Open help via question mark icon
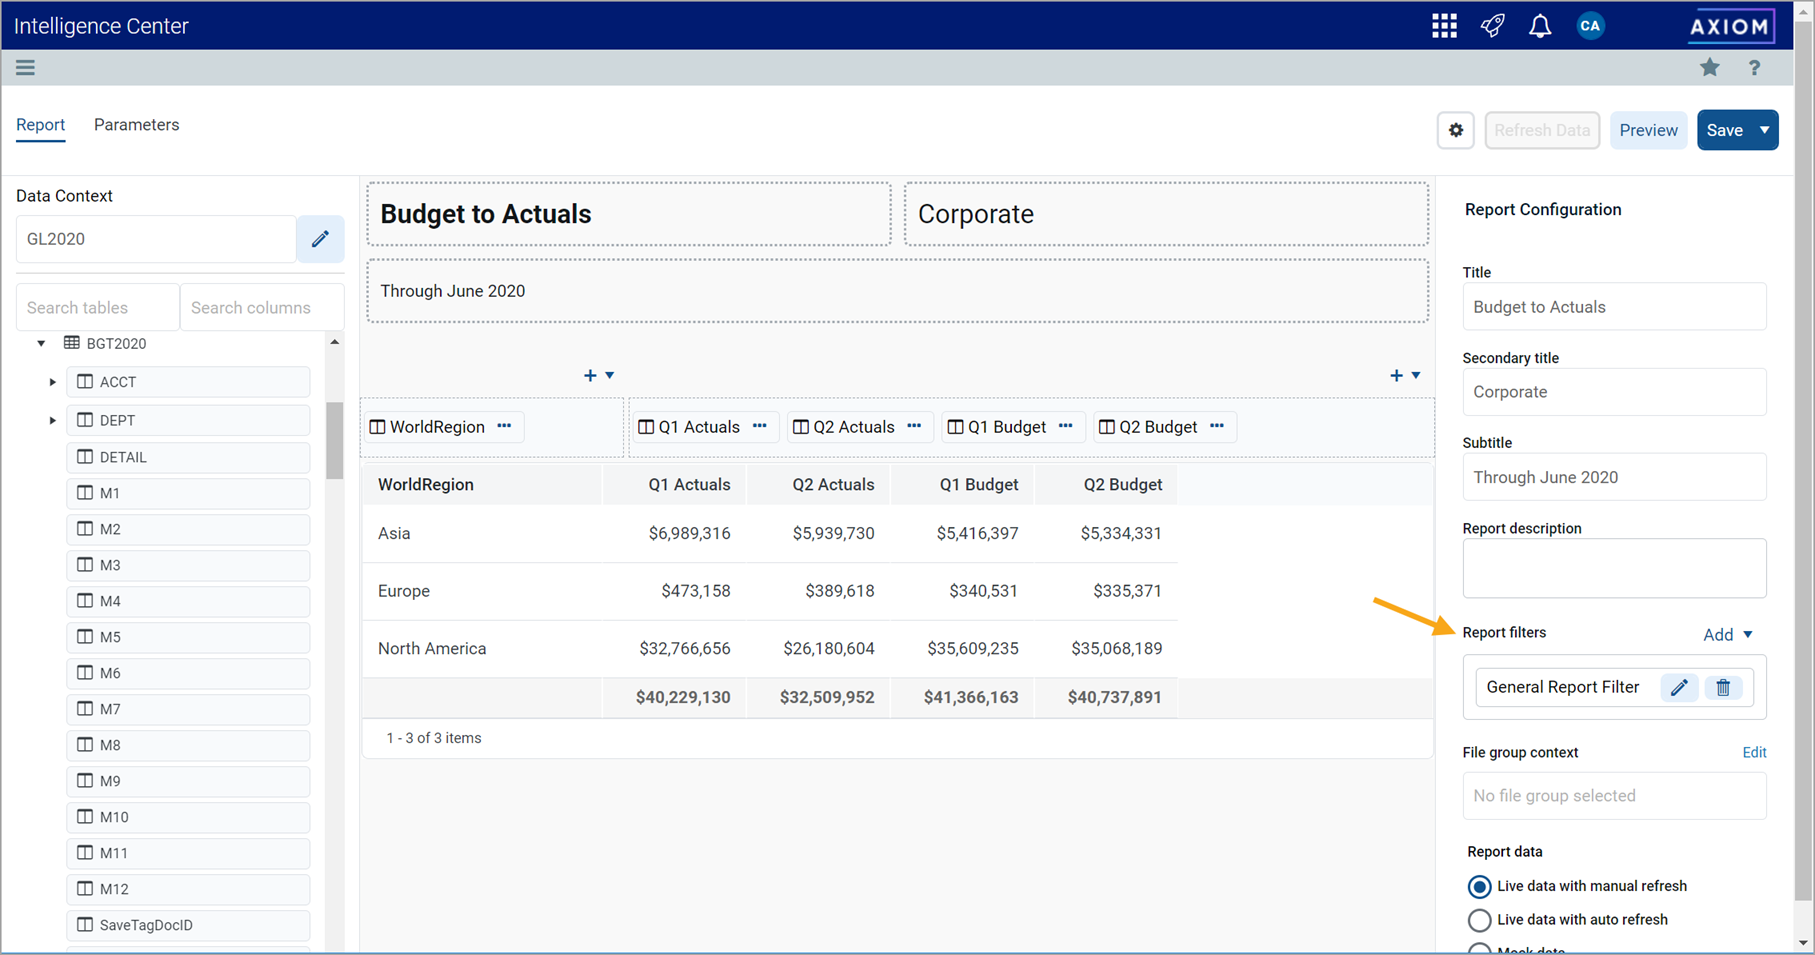The width and height of the screenshot is (1815, 955). point(1754,67)
